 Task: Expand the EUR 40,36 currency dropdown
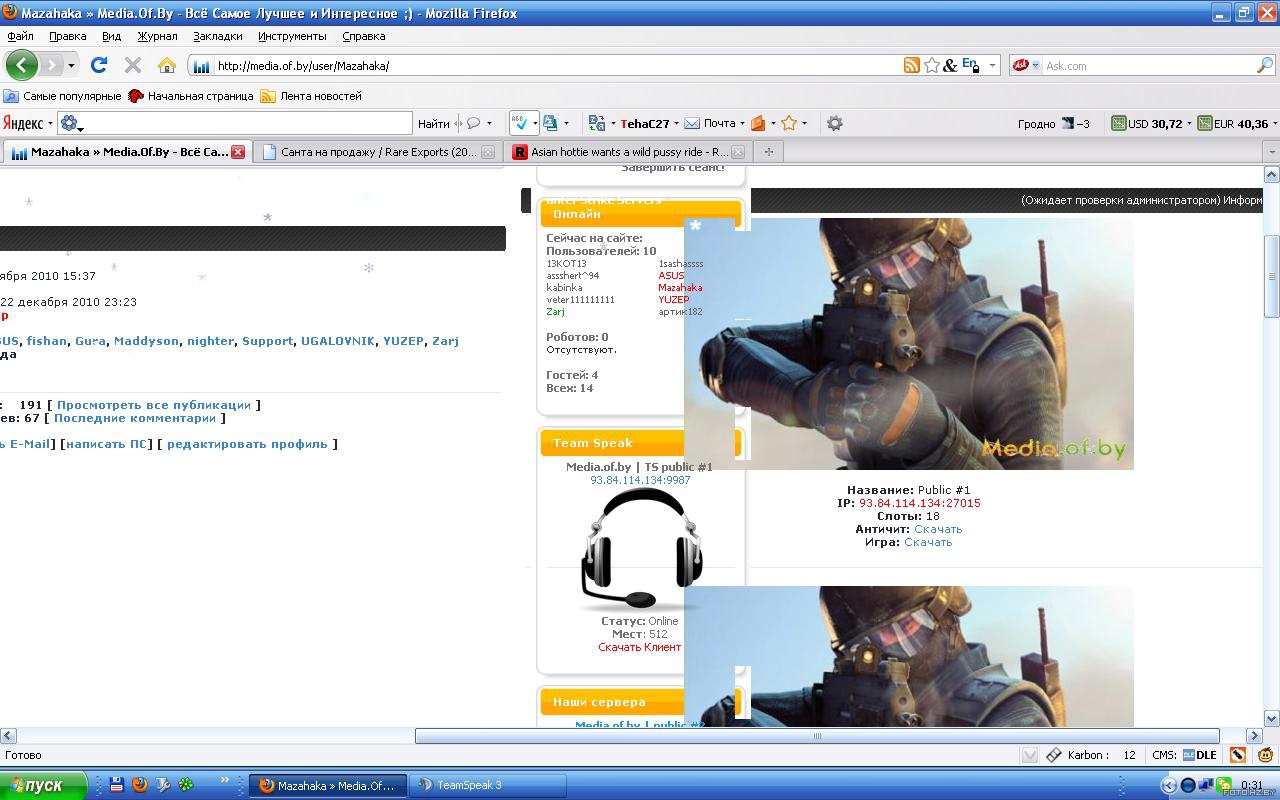(x=1274, y=124)
